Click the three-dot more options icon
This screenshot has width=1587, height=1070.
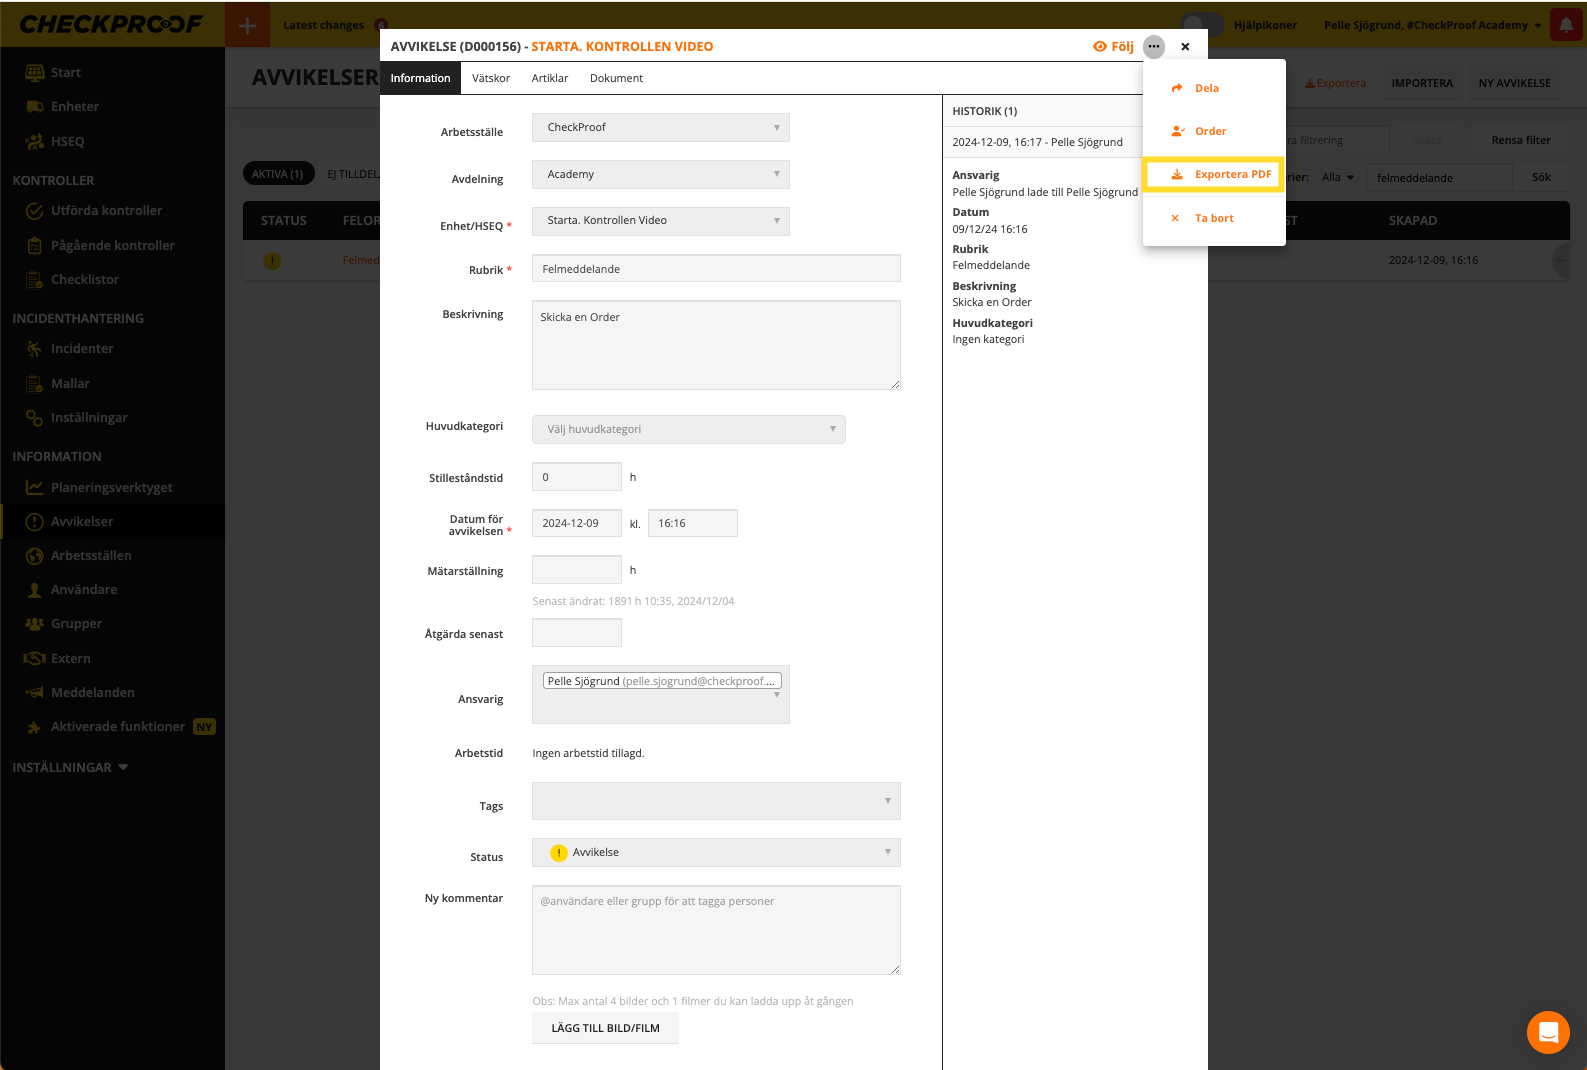coord(1154,46)
